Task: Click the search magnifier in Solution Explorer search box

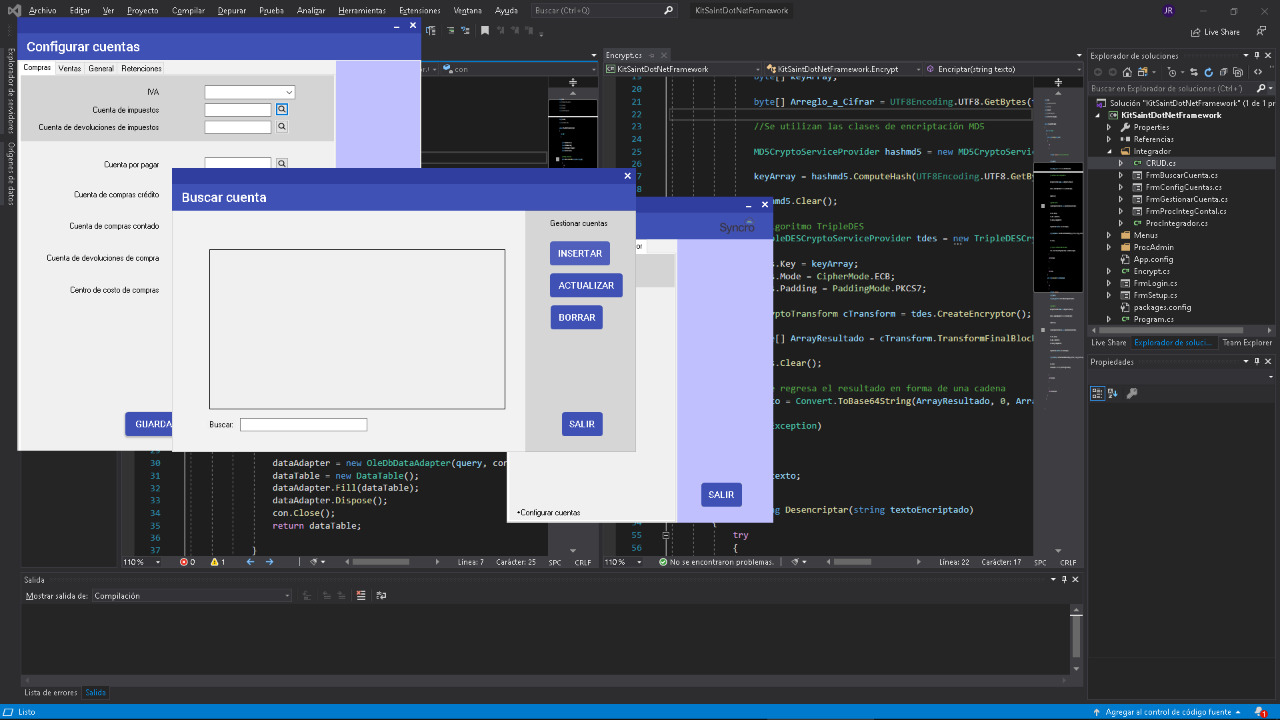Action: point(1262,88)
